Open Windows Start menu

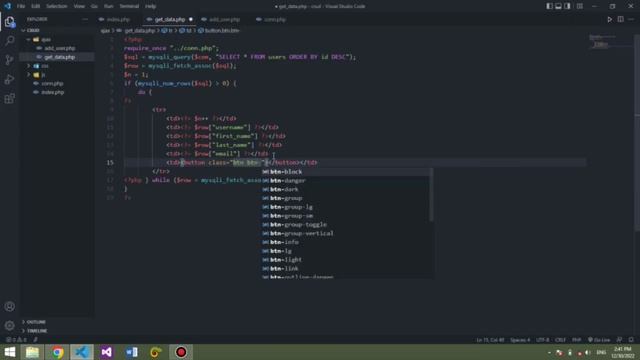[x=9, y=352]
